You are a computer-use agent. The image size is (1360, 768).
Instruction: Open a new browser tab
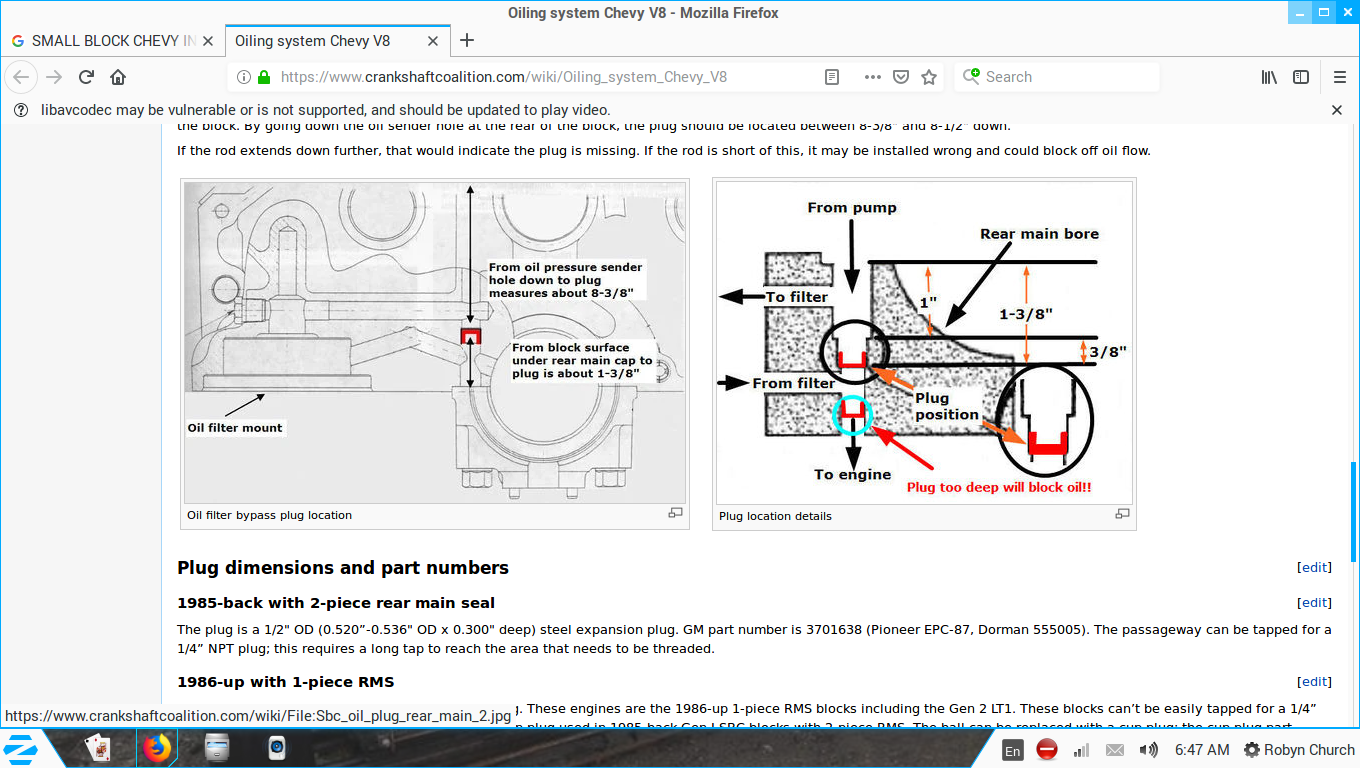pyautogui.click(x=466, y=41)
